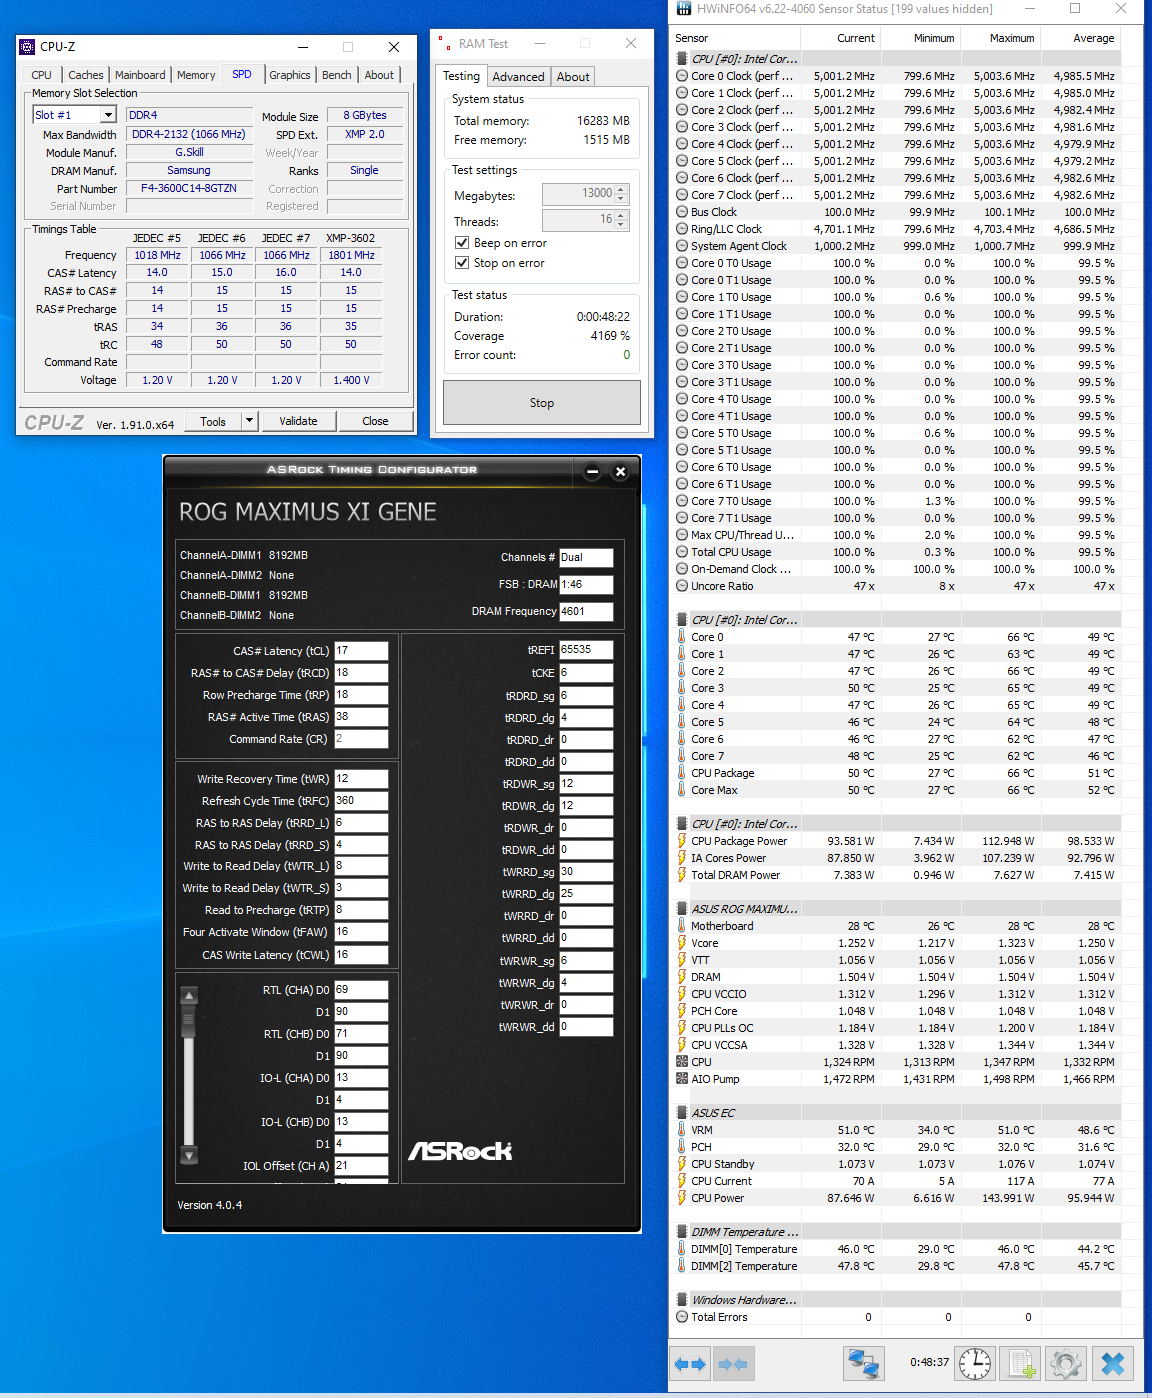Click the icon beside Ring/LLC Clock row
1152x1398 pixels.
pos(682,229)
